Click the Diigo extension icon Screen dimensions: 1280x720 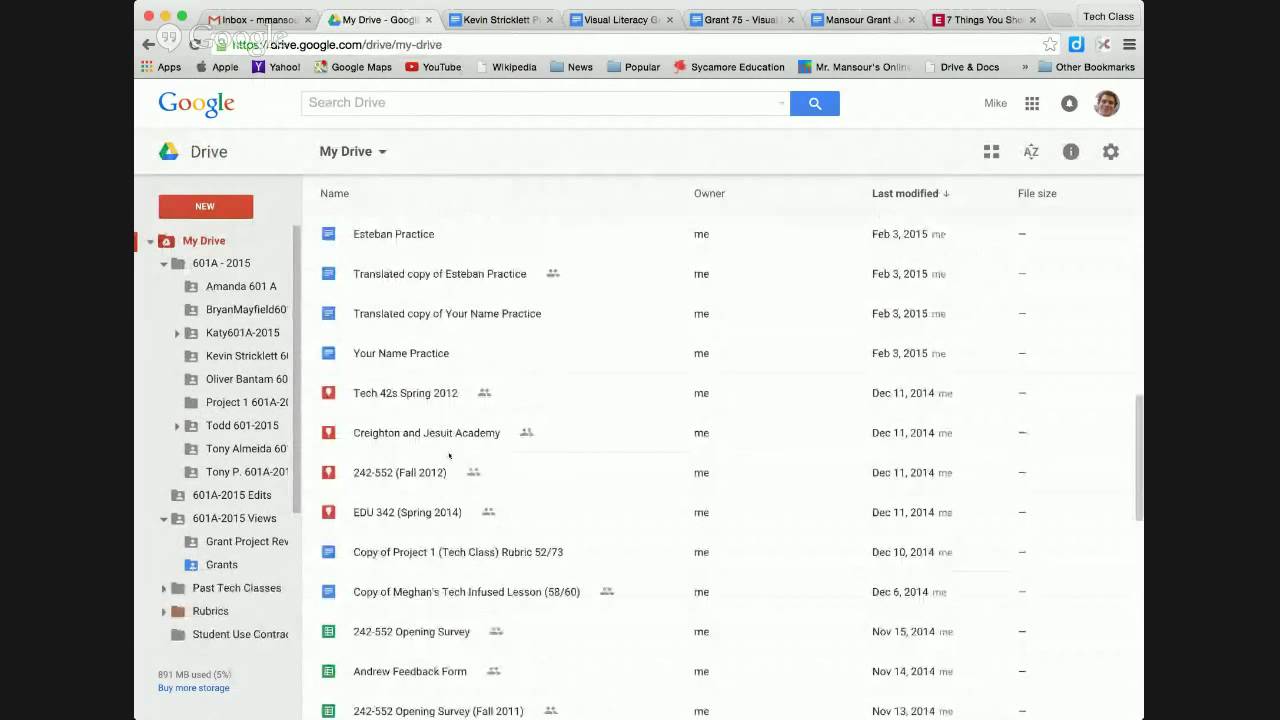(1076, 44)
